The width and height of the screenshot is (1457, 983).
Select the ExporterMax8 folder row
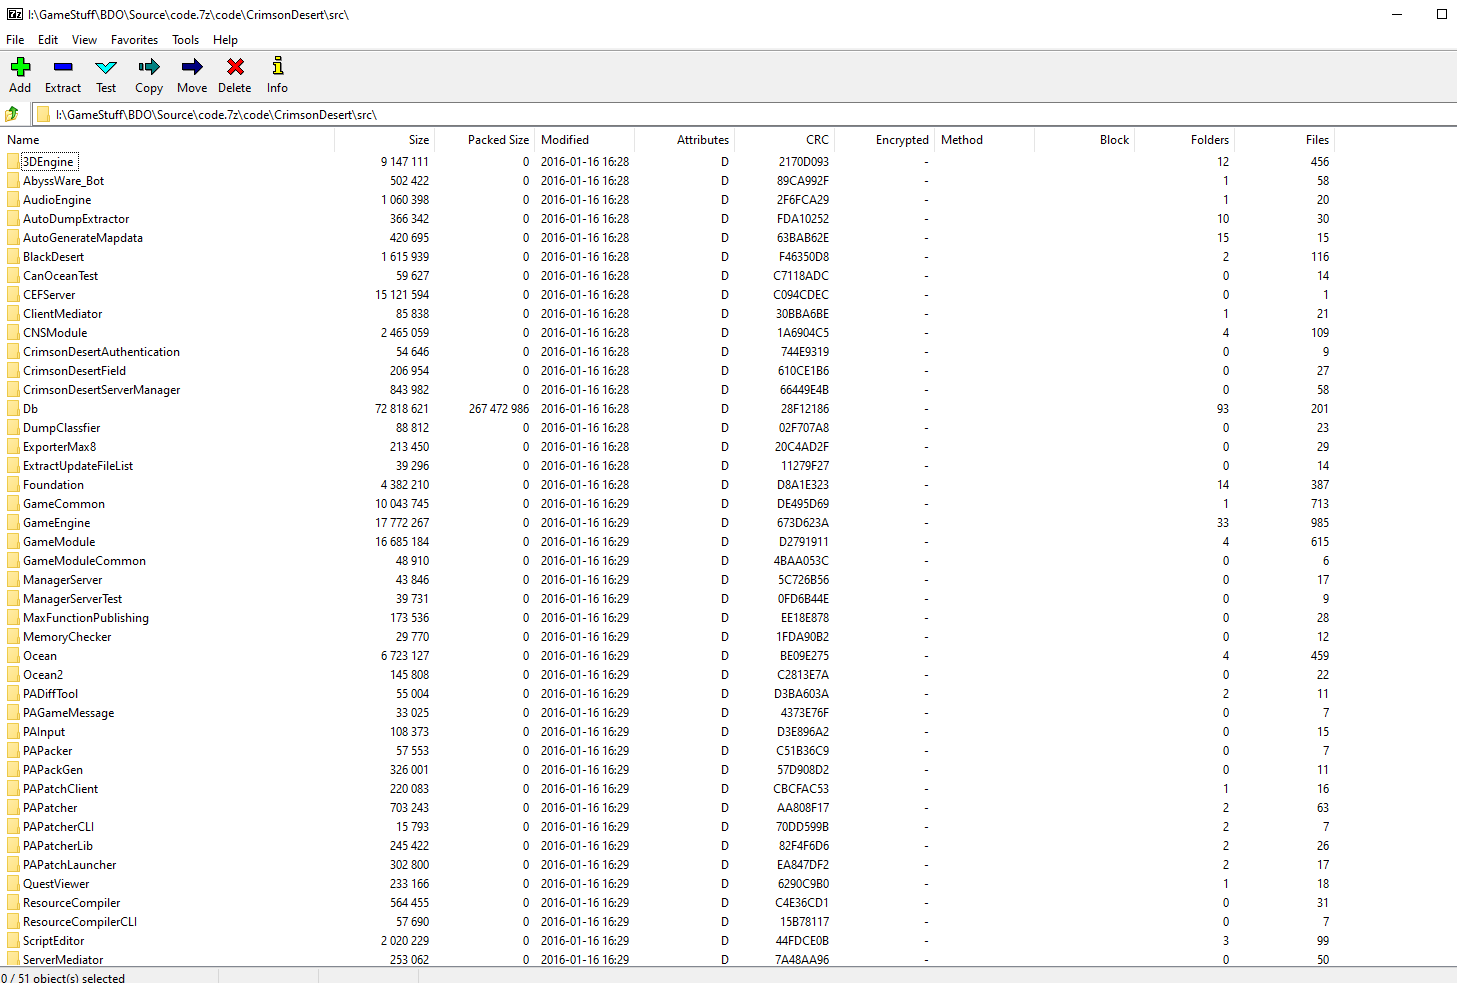[668, 447]
